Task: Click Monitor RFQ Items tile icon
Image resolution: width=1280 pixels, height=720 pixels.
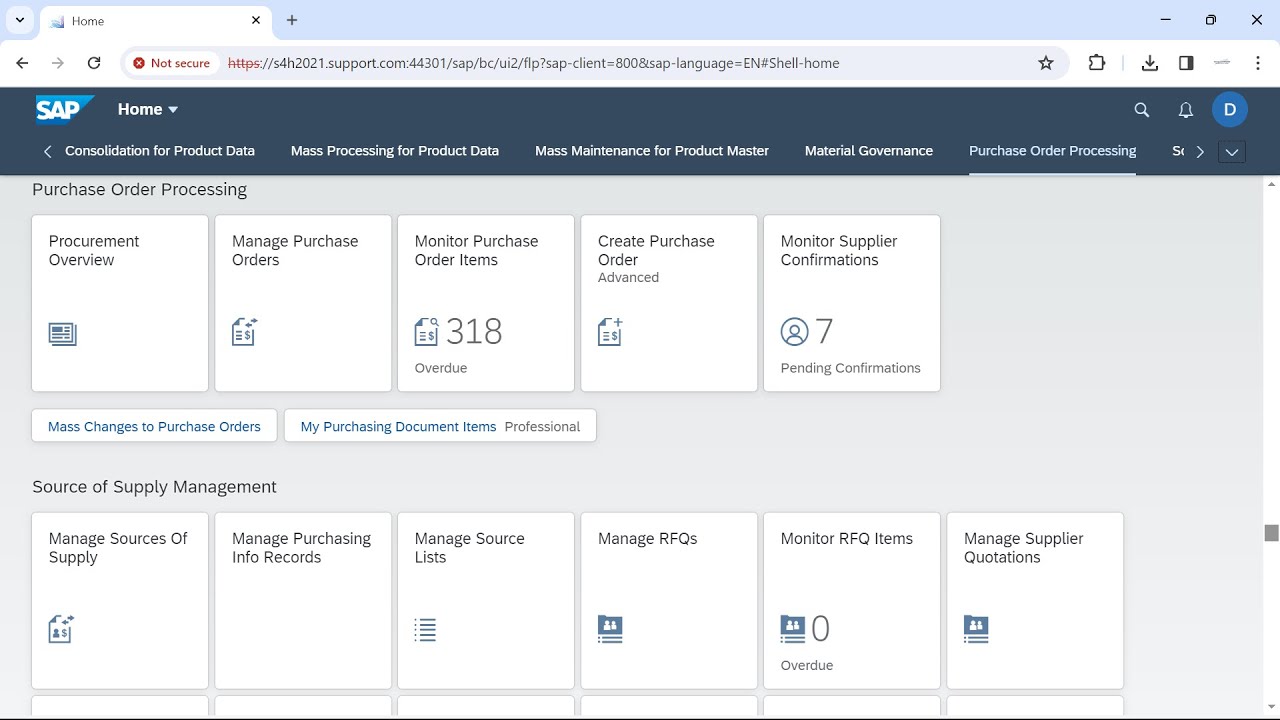Action: coord(792,629)
